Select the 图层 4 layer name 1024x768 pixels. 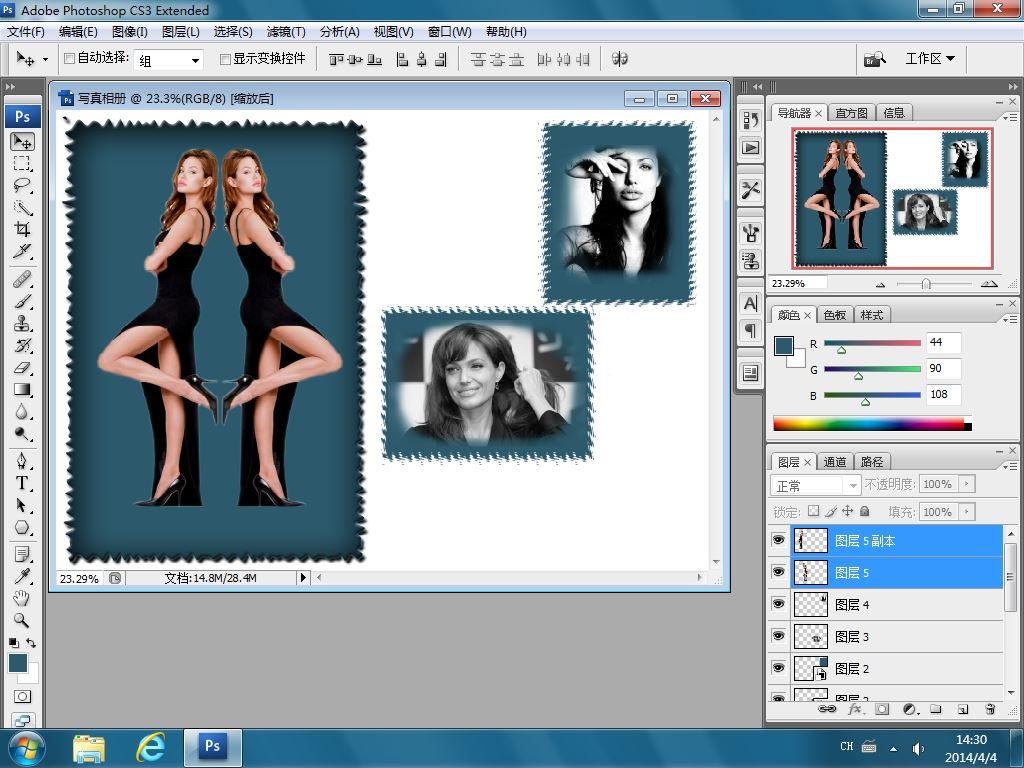point(852,605)
